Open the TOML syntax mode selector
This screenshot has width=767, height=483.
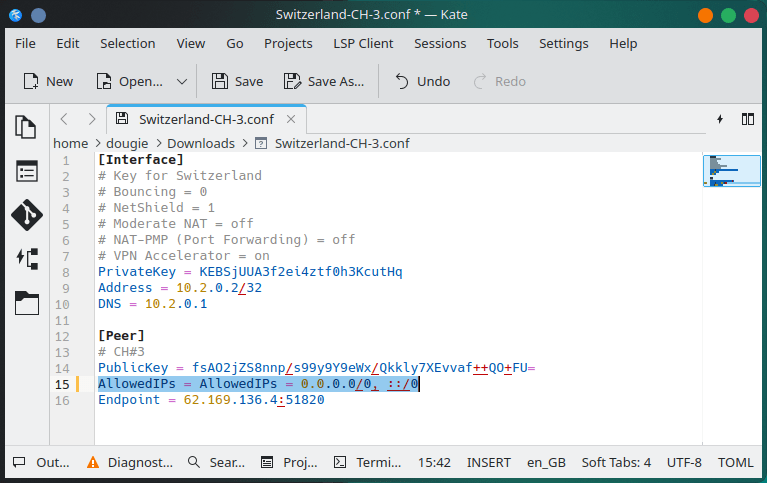[735, 462]
